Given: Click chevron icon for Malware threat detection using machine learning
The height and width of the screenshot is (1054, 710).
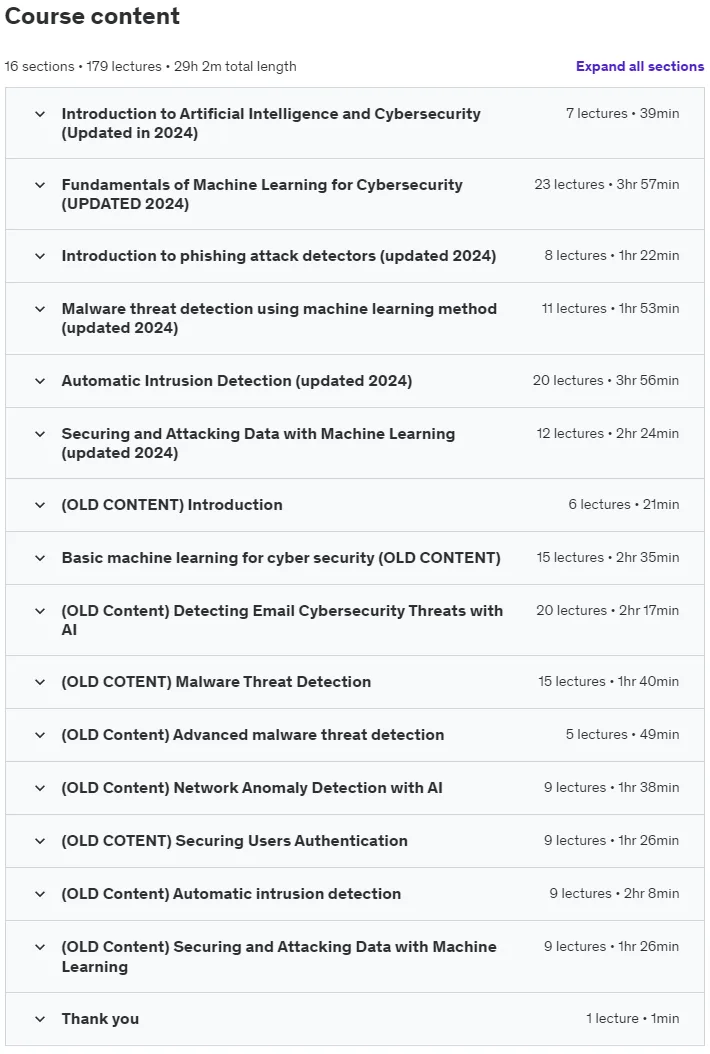Looking at the screenshot, I should 40,309.
